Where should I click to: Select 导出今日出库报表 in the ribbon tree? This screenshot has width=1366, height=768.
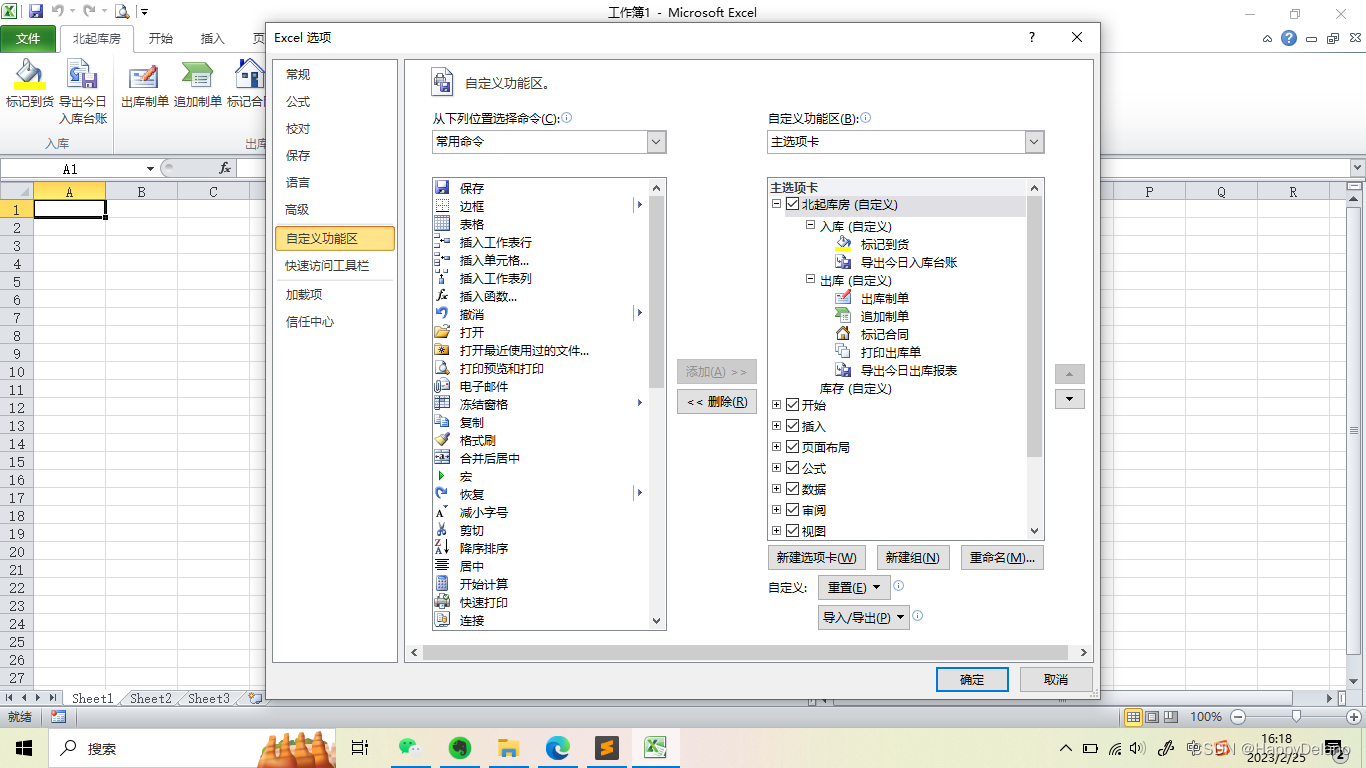coord(908,370)
